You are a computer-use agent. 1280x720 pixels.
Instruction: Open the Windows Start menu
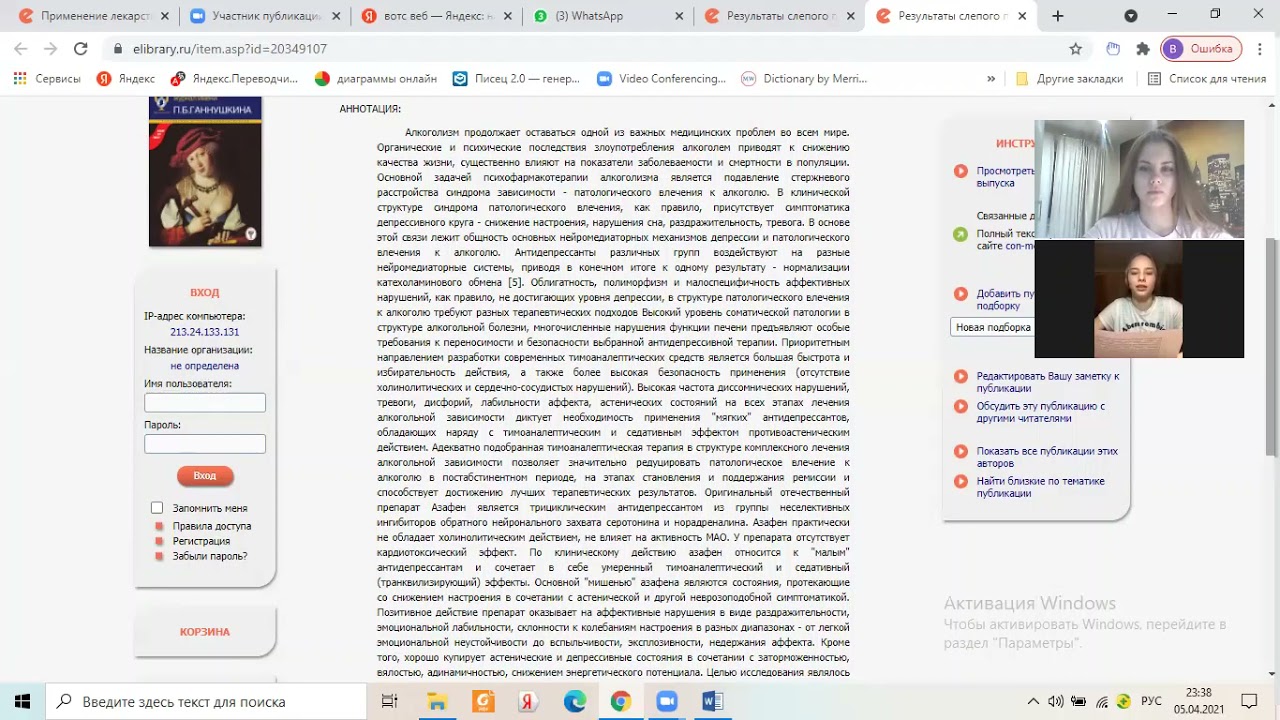click(x=22, y=702)
